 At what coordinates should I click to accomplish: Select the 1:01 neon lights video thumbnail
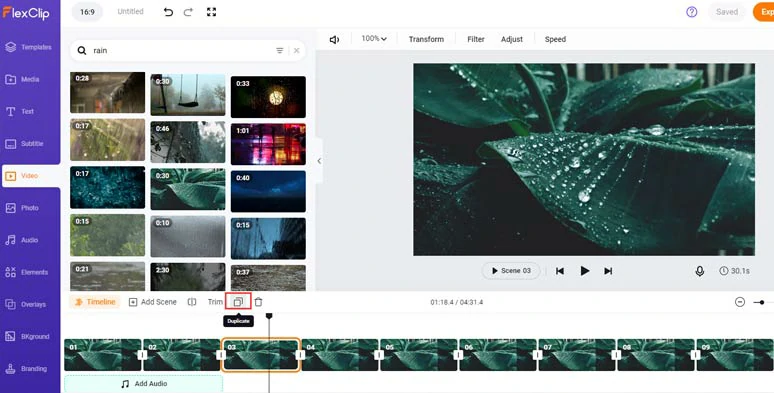click(x=268, y=144)
